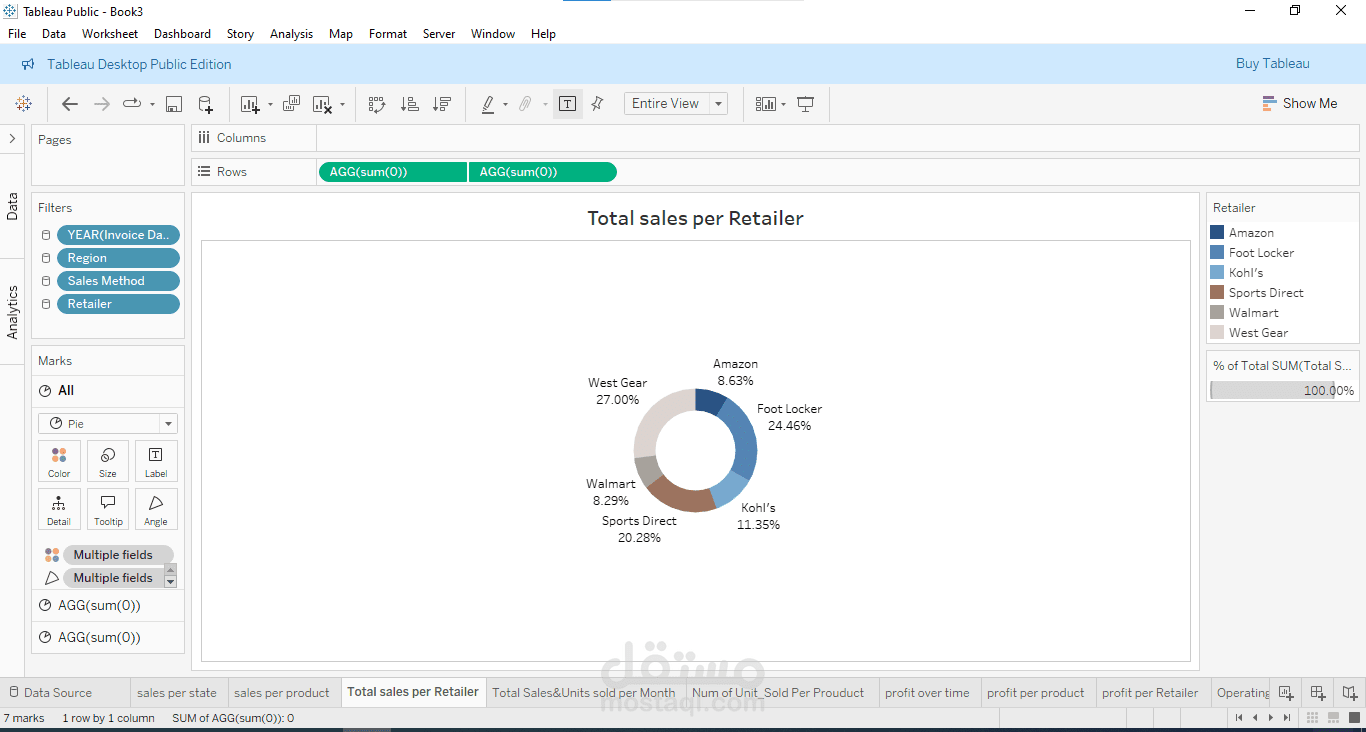Click the Redo forward arrow
The width and height of the screenshot is (1366, 732).
pos(101,104)
